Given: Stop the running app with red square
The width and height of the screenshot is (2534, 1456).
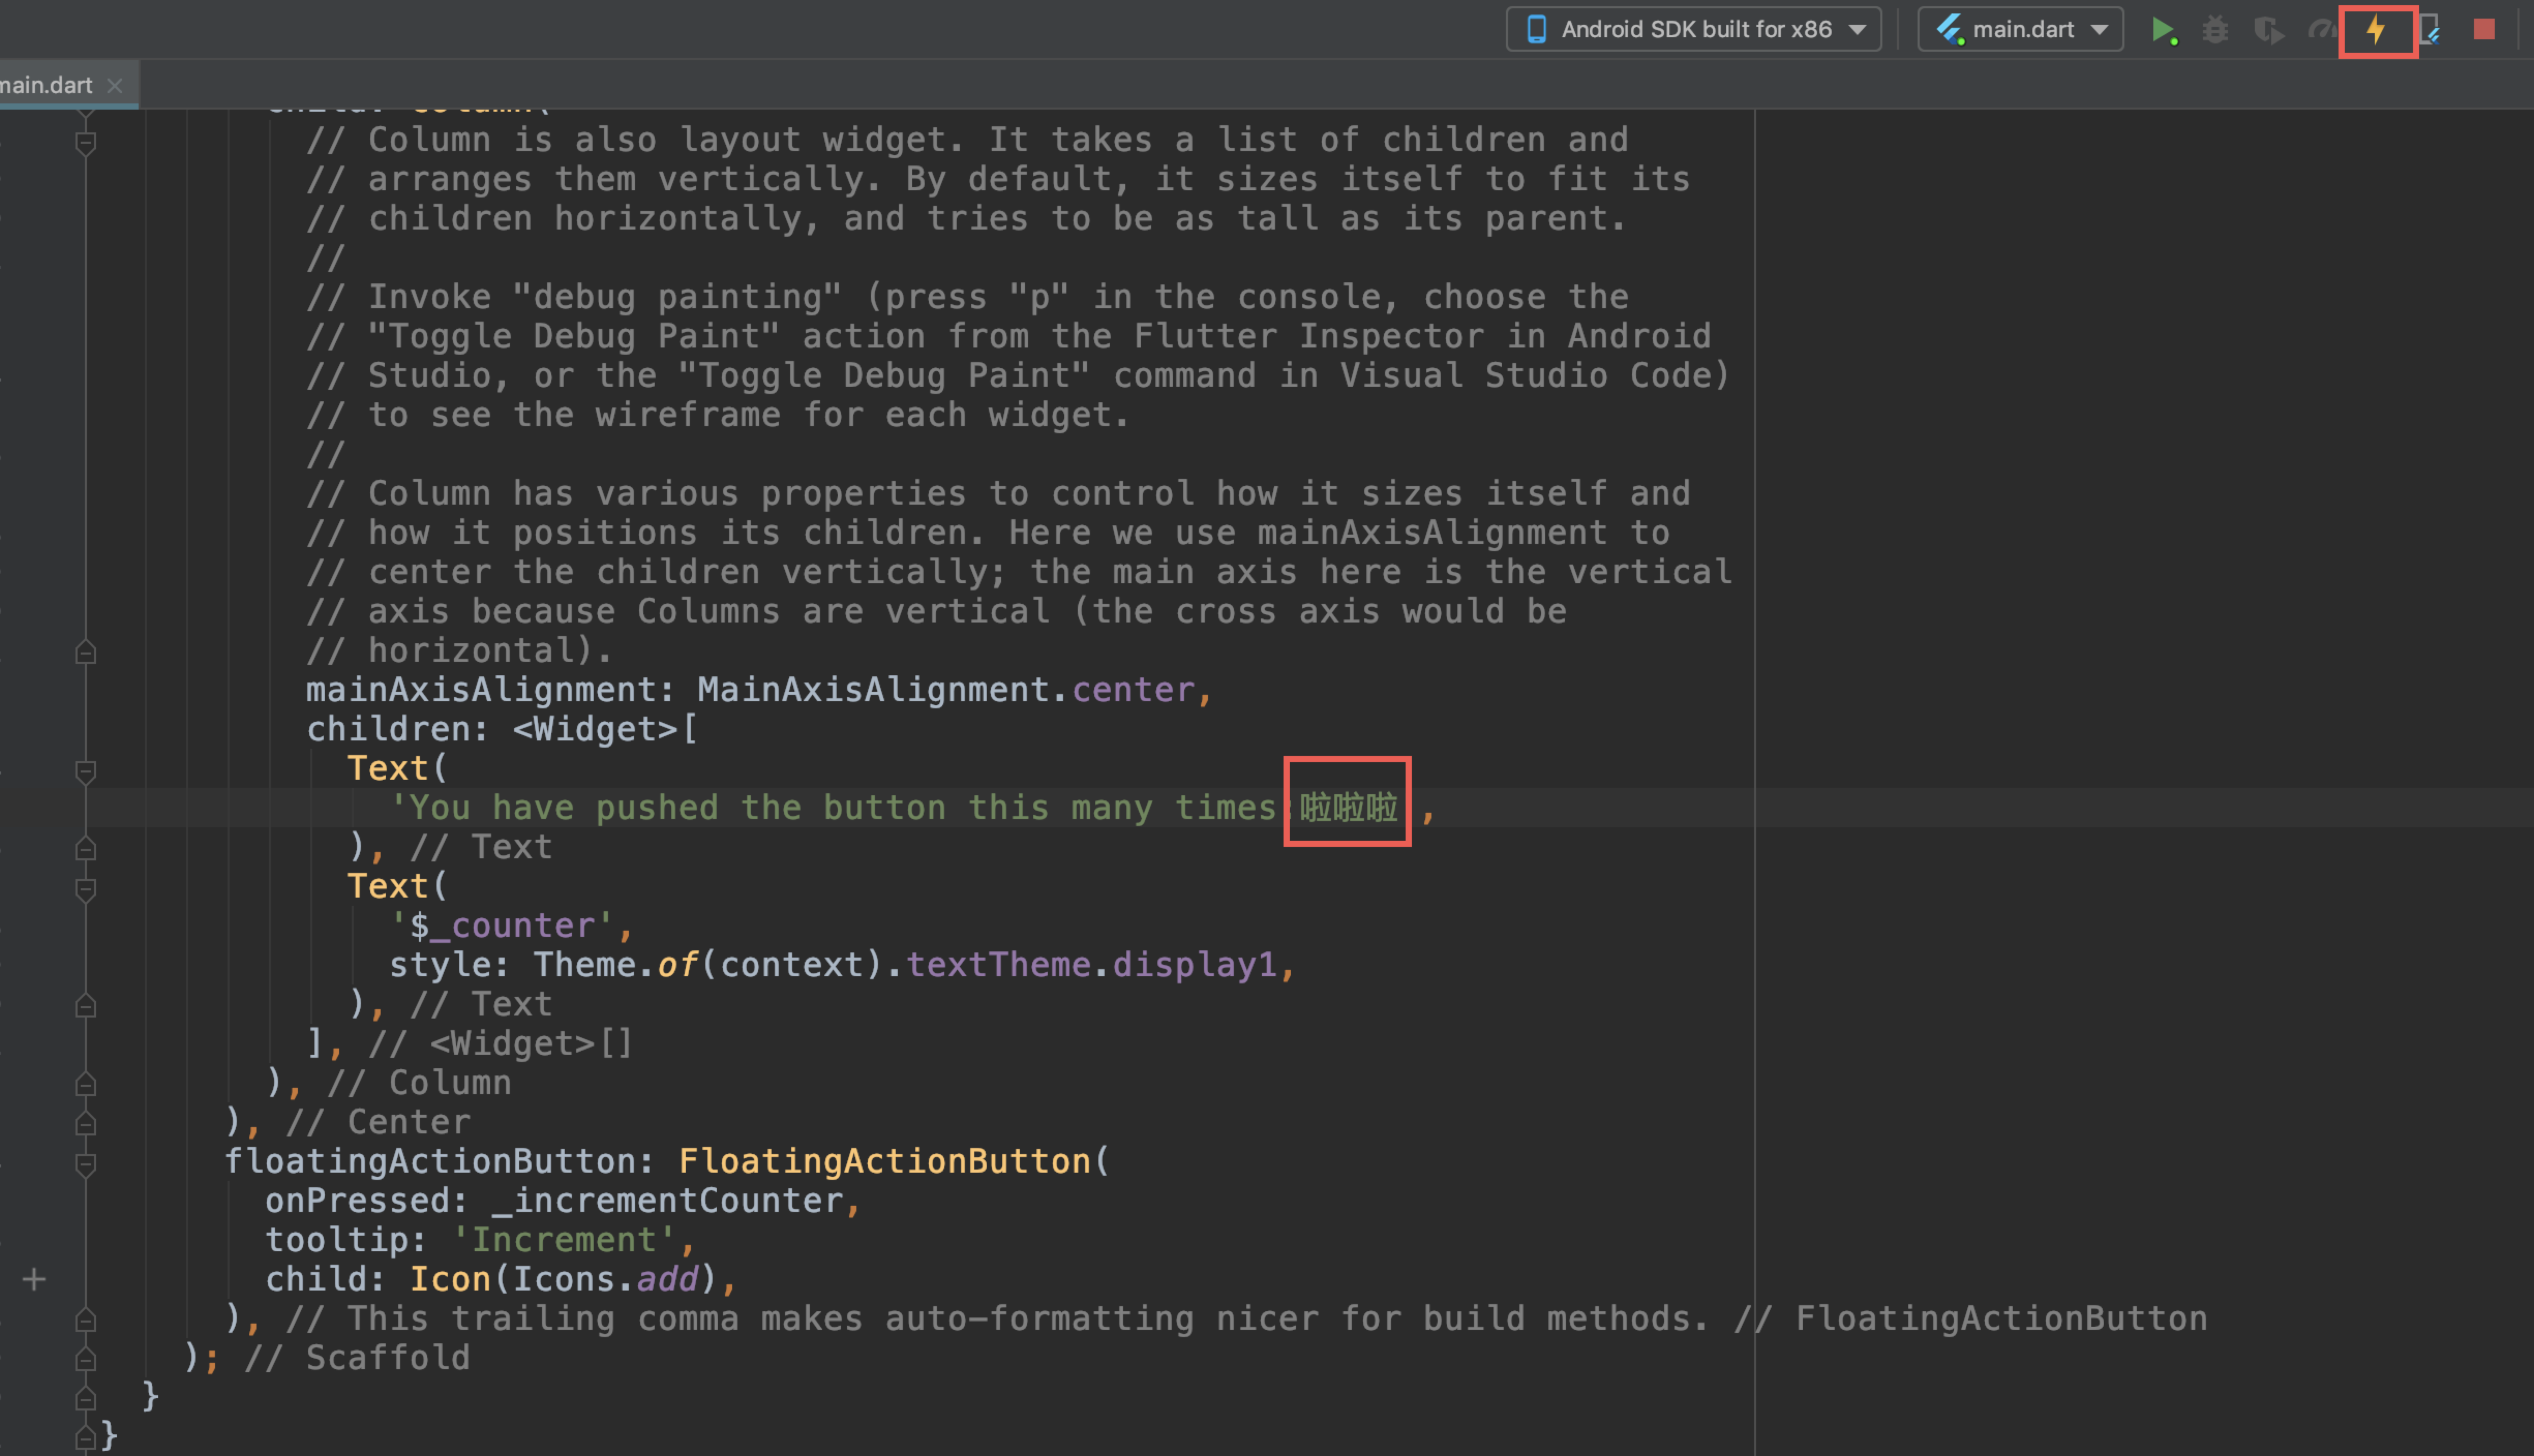Looking at the screenshot, I should (2484, 30).
